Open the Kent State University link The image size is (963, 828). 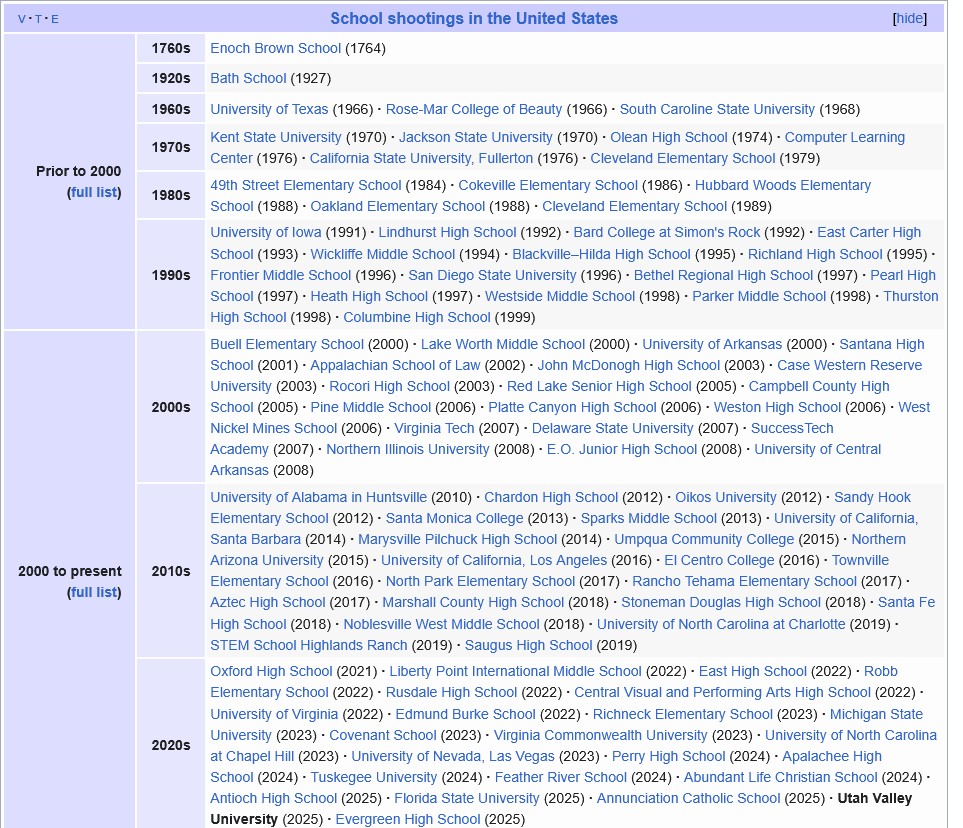point(275,137)
